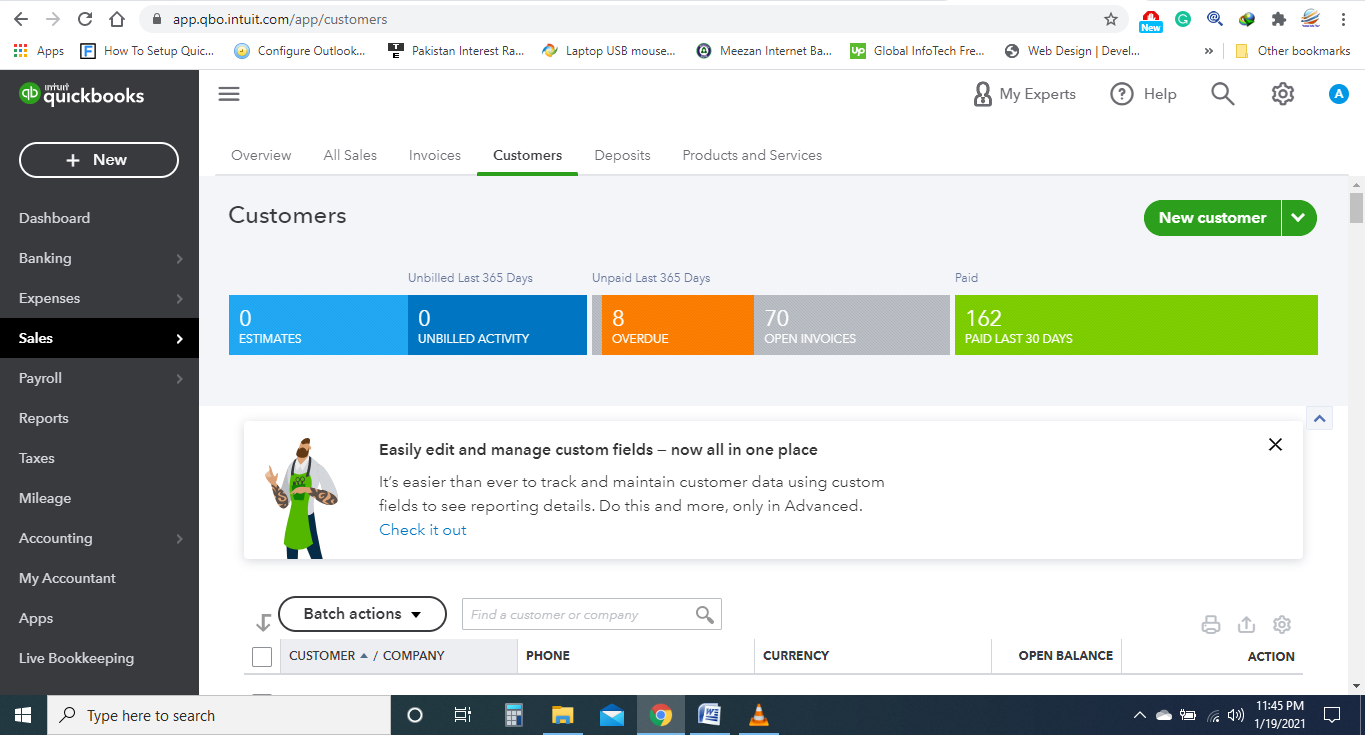Show hidden system tray icons
1365x735 pixels.
pos(1139,715)
